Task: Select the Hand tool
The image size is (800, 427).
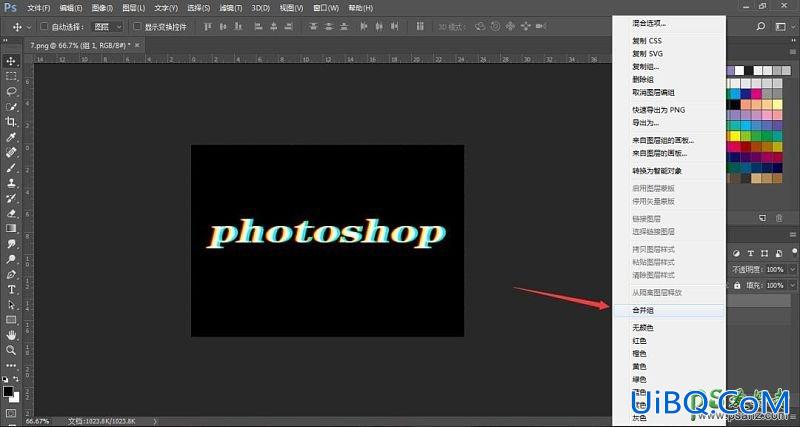Action: [11, 335]
